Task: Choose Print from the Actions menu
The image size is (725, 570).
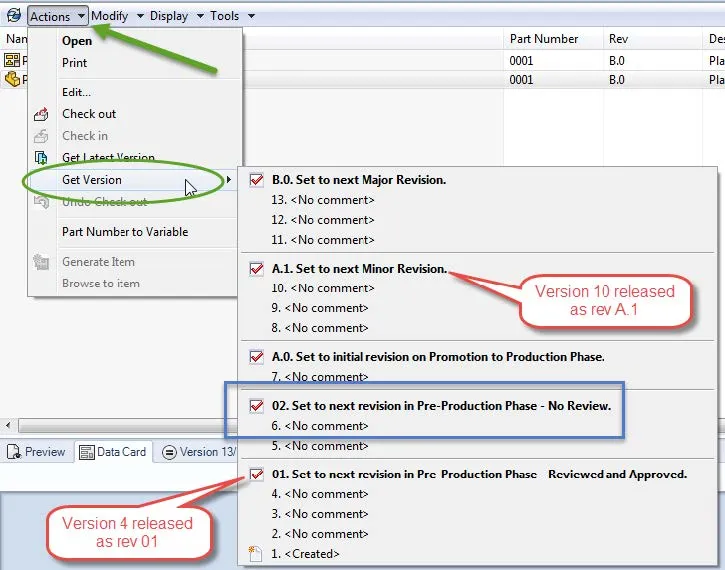Action: (x=74, y=62)
